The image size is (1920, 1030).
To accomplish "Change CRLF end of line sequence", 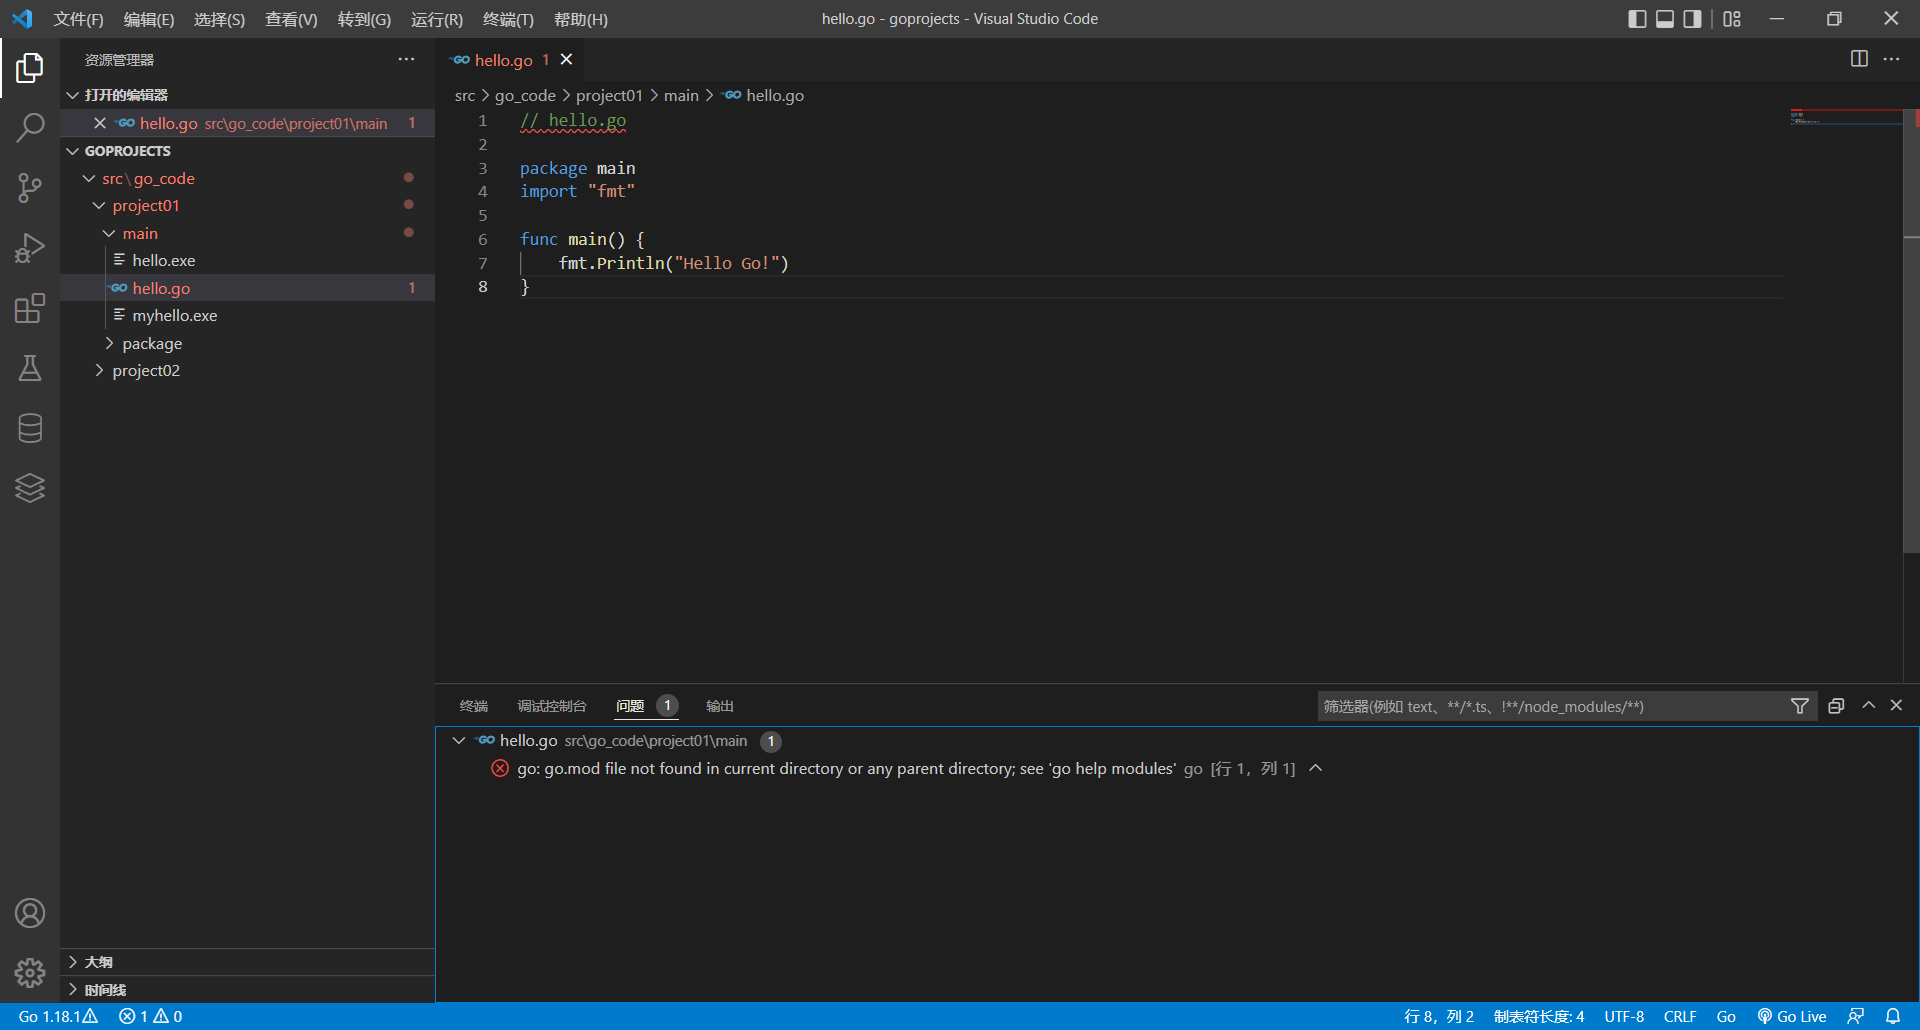I will coord(1680,1016).
